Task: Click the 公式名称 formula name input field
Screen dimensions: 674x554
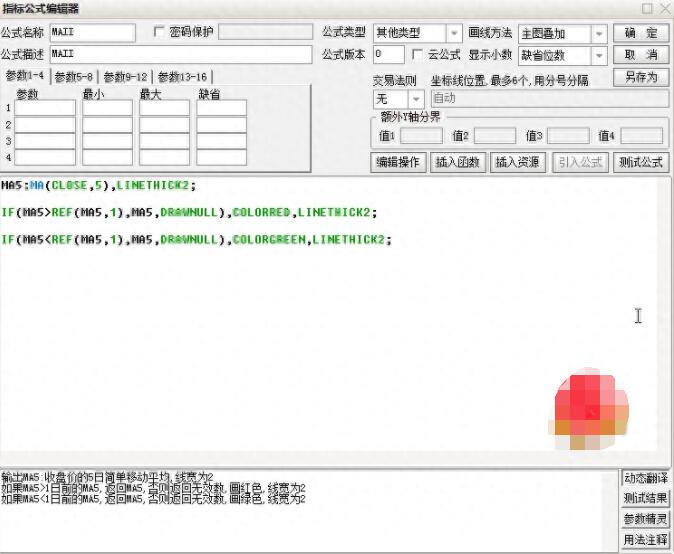Action: [91, 33]
